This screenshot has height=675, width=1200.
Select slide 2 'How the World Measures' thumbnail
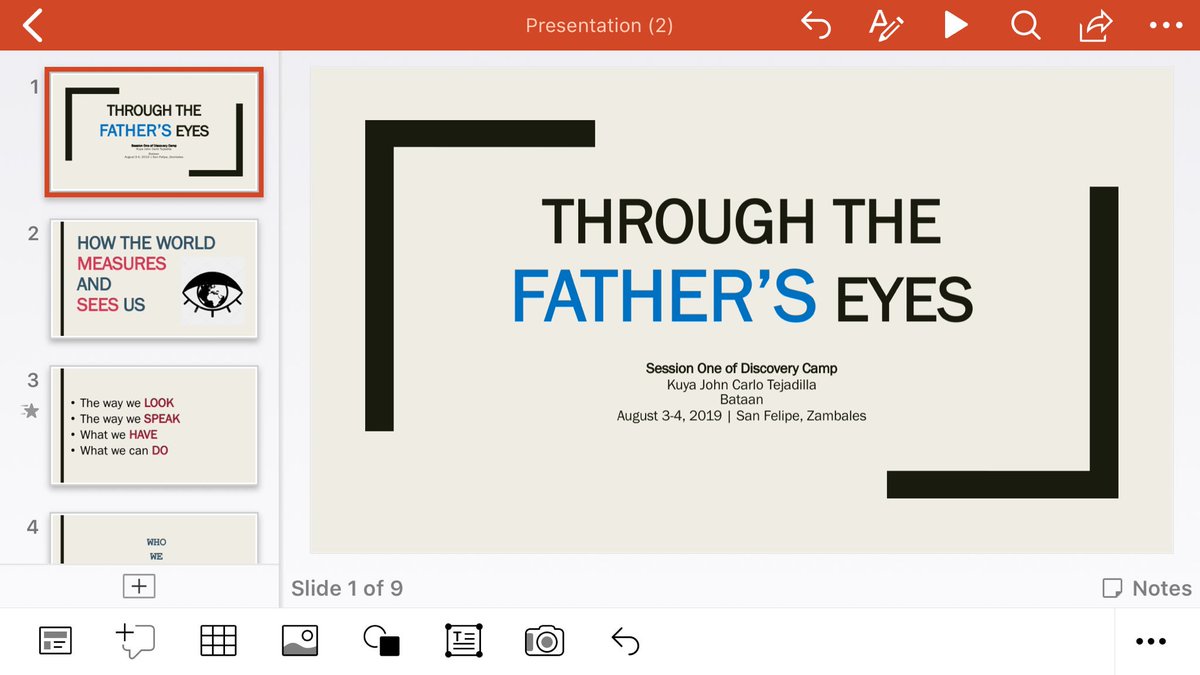pyautogui.click(x=154, y=279)
